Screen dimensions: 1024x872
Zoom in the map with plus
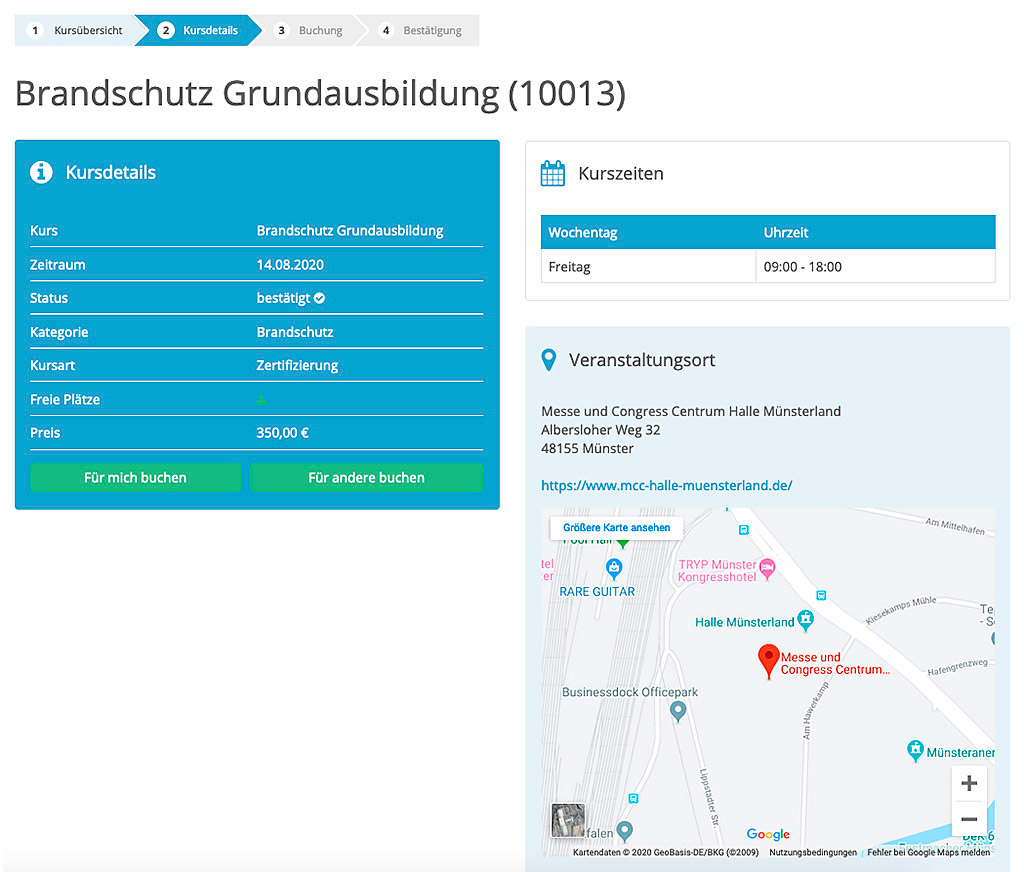[x=969, y=783]
